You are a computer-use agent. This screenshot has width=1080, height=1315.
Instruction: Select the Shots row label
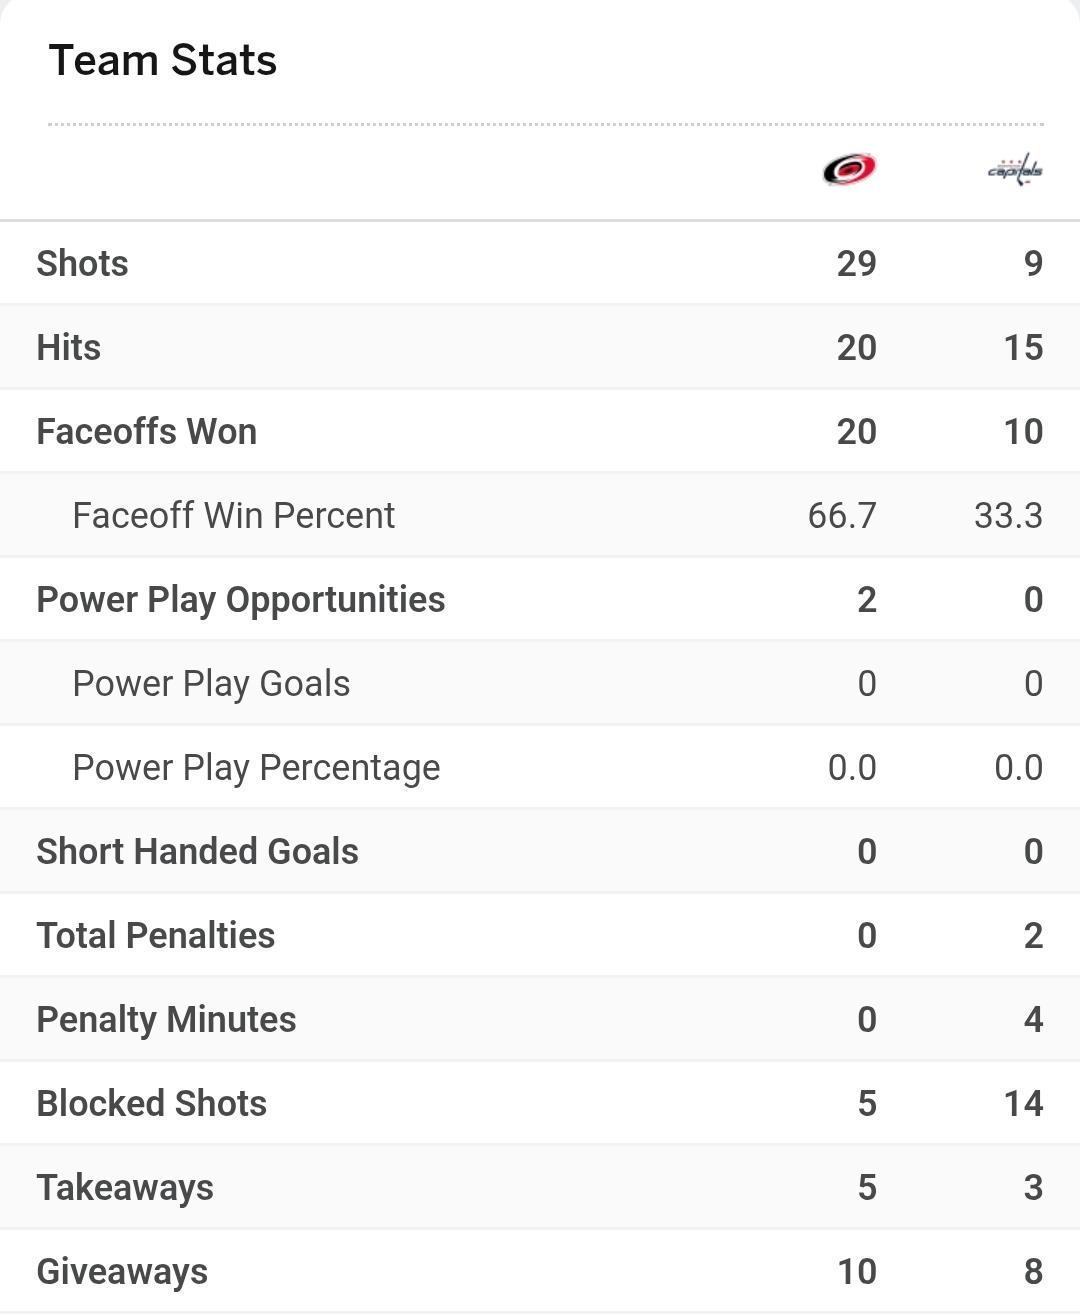pos(82,263)
